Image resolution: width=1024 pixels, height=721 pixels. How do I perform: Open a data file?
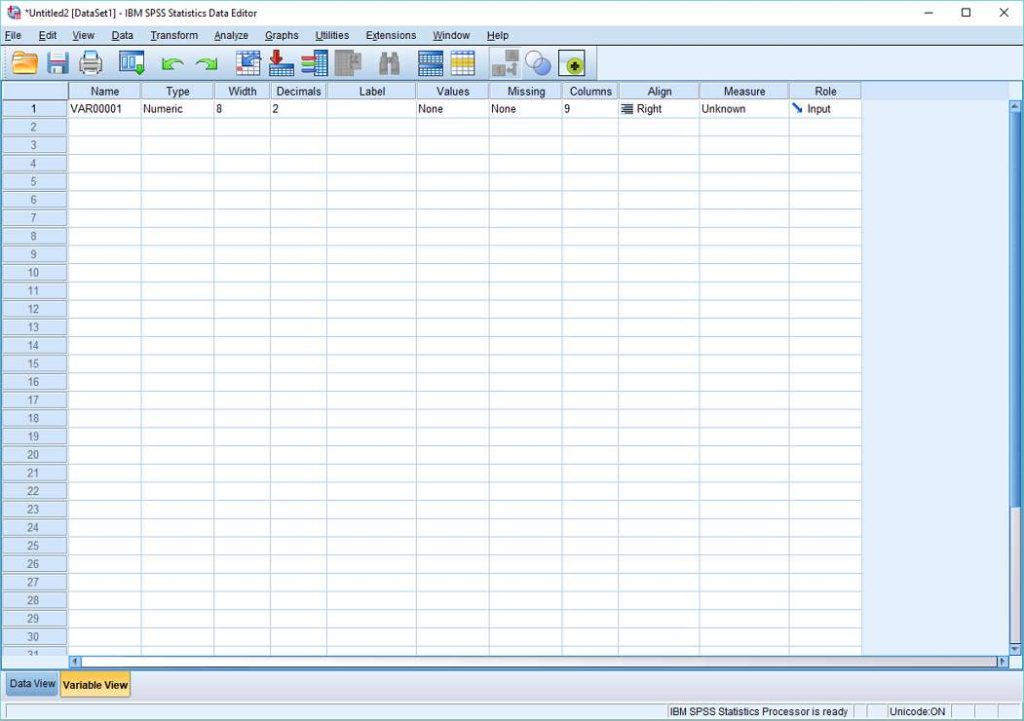pos(27,63)
